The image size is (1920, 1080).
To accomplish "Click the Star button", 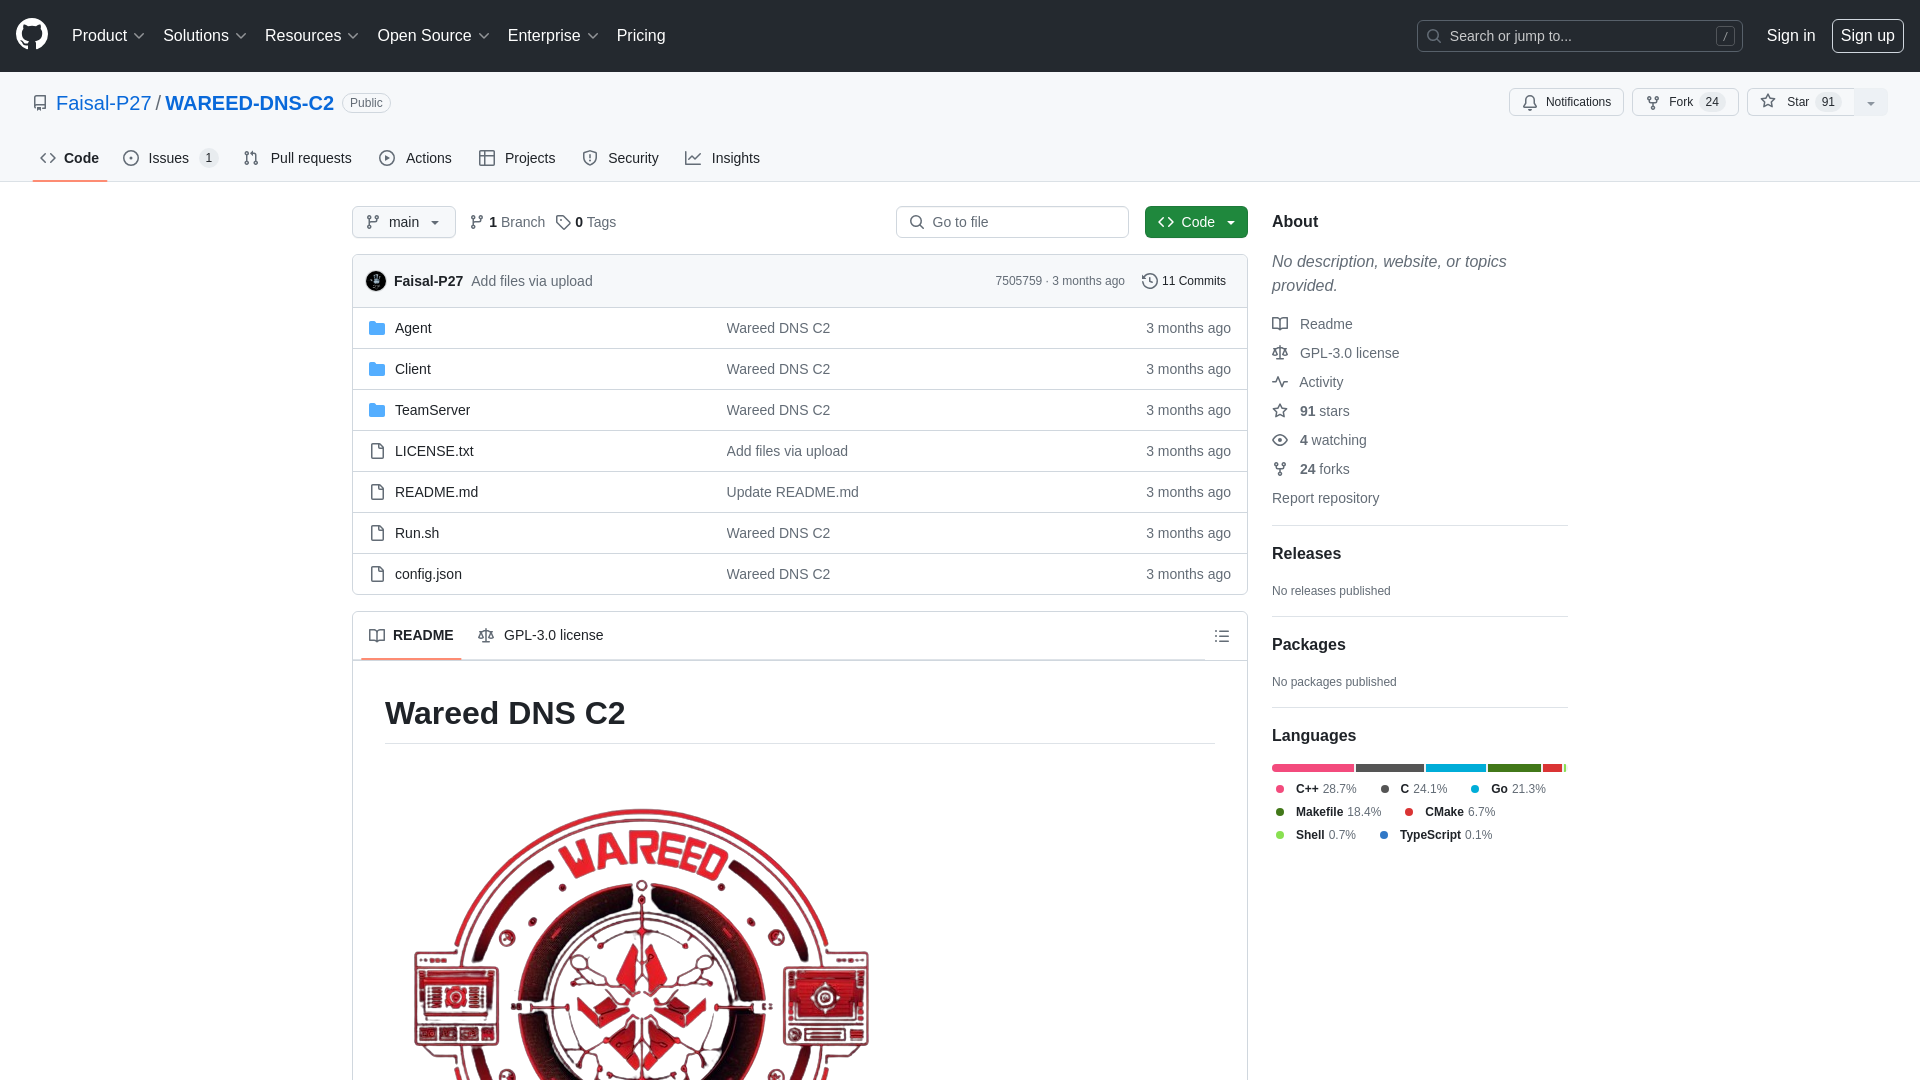I will click(1800, 102).
